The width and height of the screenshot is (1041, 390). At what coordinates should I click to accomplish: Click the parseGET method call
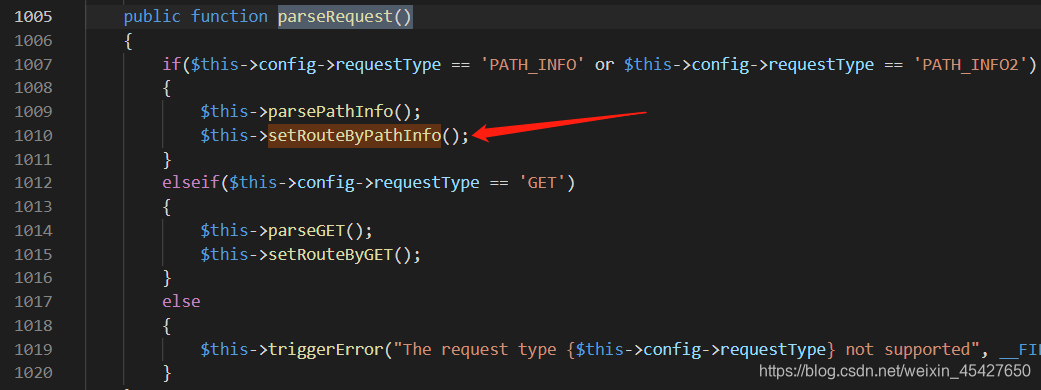pyautogui.click(x=307, y=231)
